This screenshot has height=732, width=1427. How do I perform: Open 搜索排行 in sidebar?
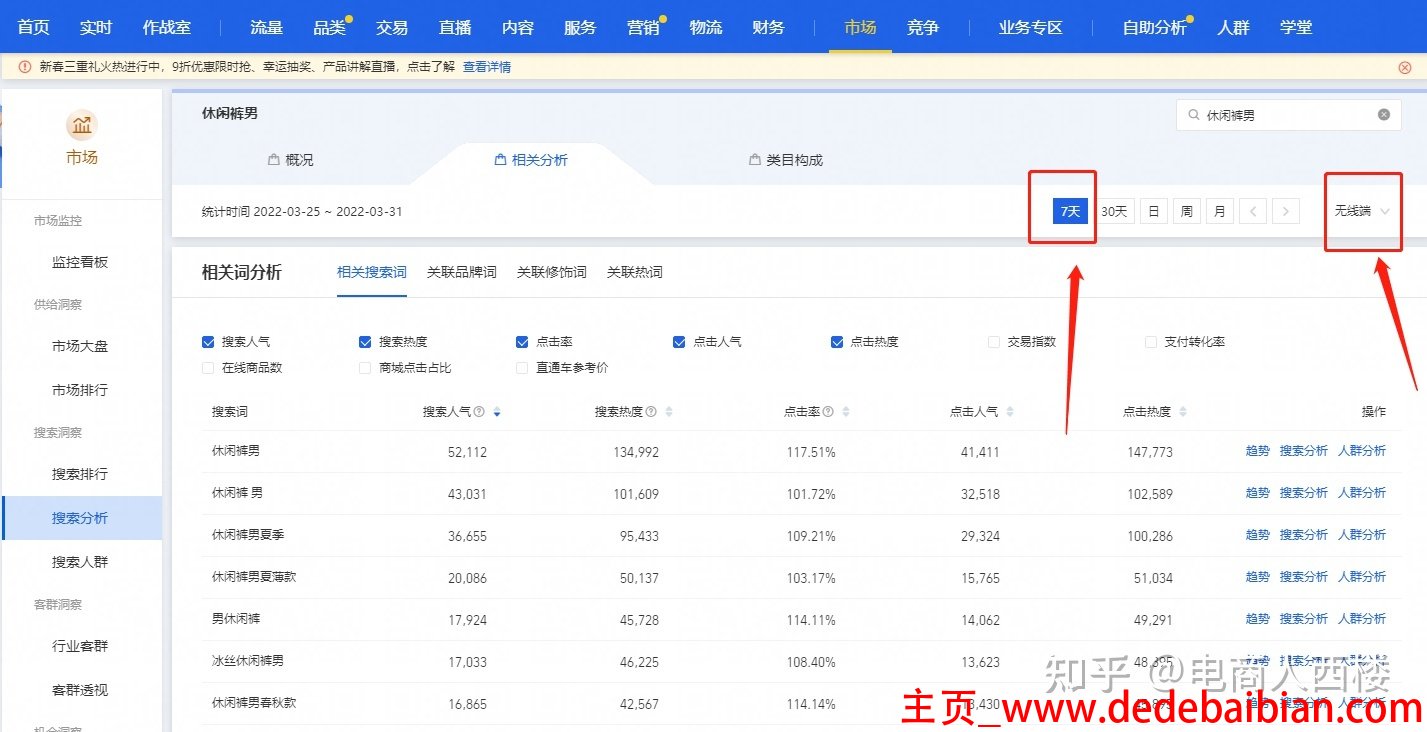pos(80,474)
